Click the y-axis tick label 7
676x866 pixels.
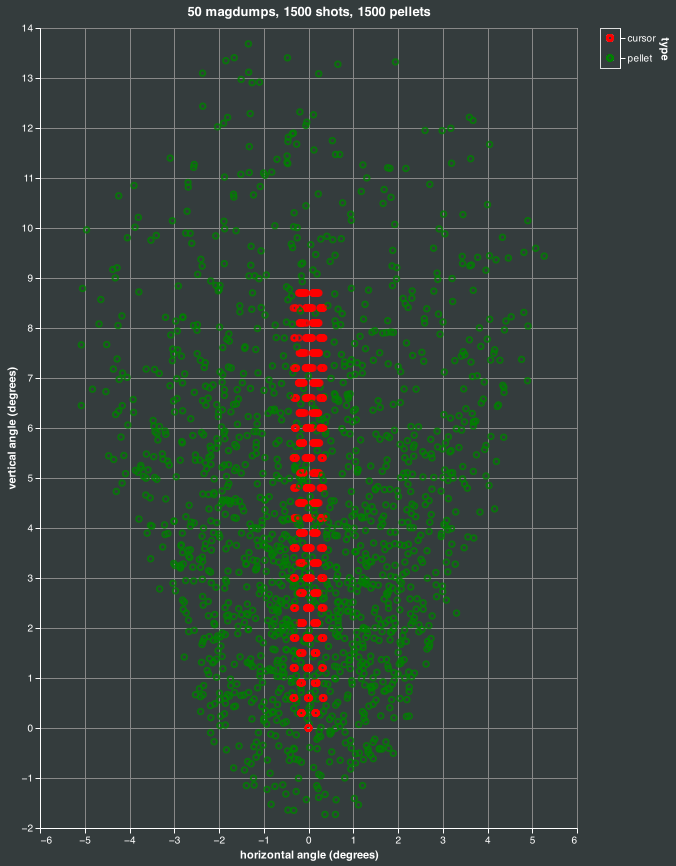(31, 378)
